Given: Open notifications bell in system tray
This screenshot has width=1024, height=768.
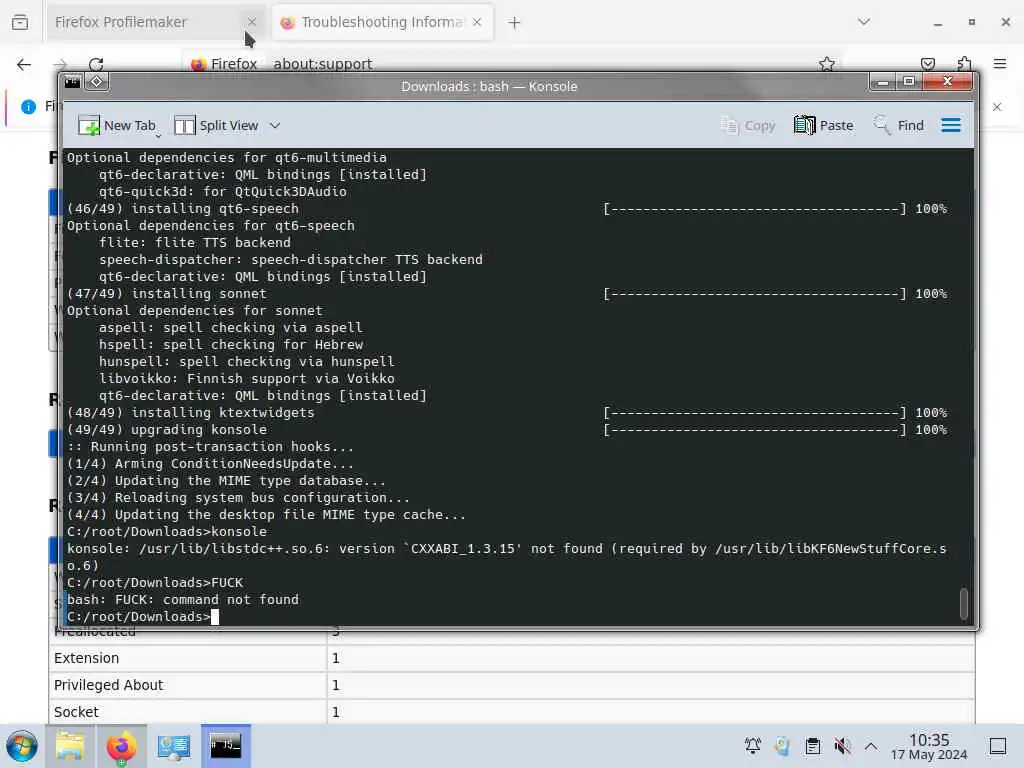Looking at the screenshot, I should click(753, 746).
